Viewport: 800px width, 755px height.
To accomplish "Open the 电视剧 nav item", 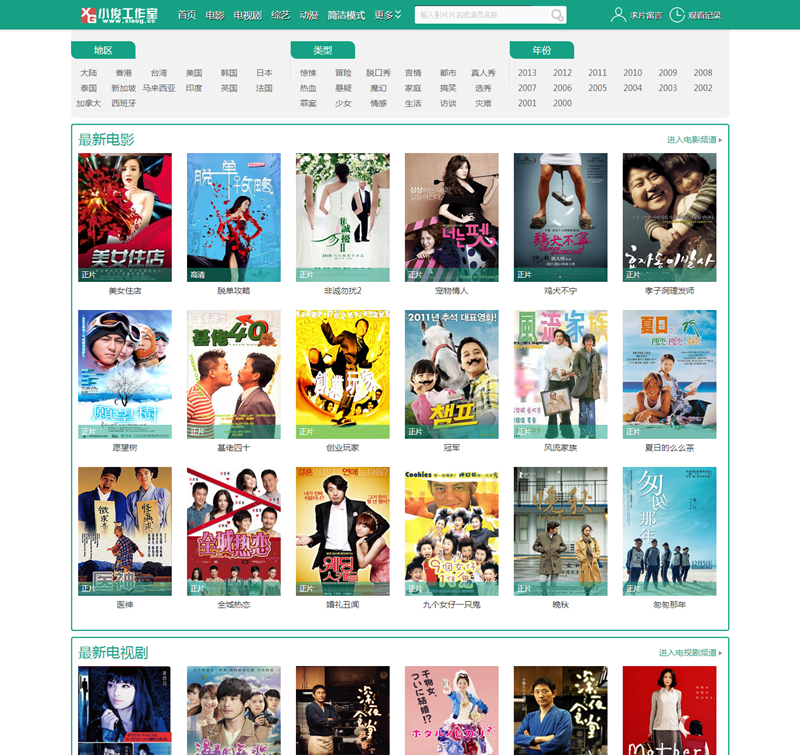I will (247, 15).
